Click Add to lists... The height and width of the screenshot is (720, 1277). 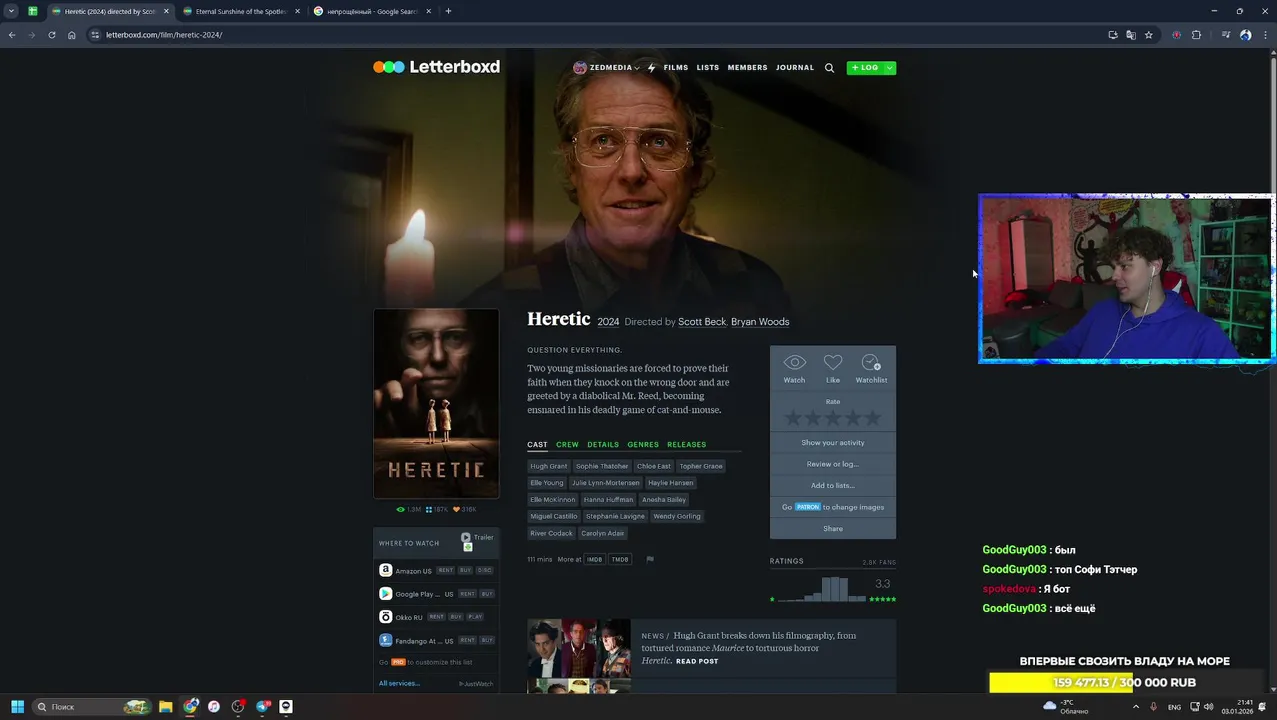[833, 485]
